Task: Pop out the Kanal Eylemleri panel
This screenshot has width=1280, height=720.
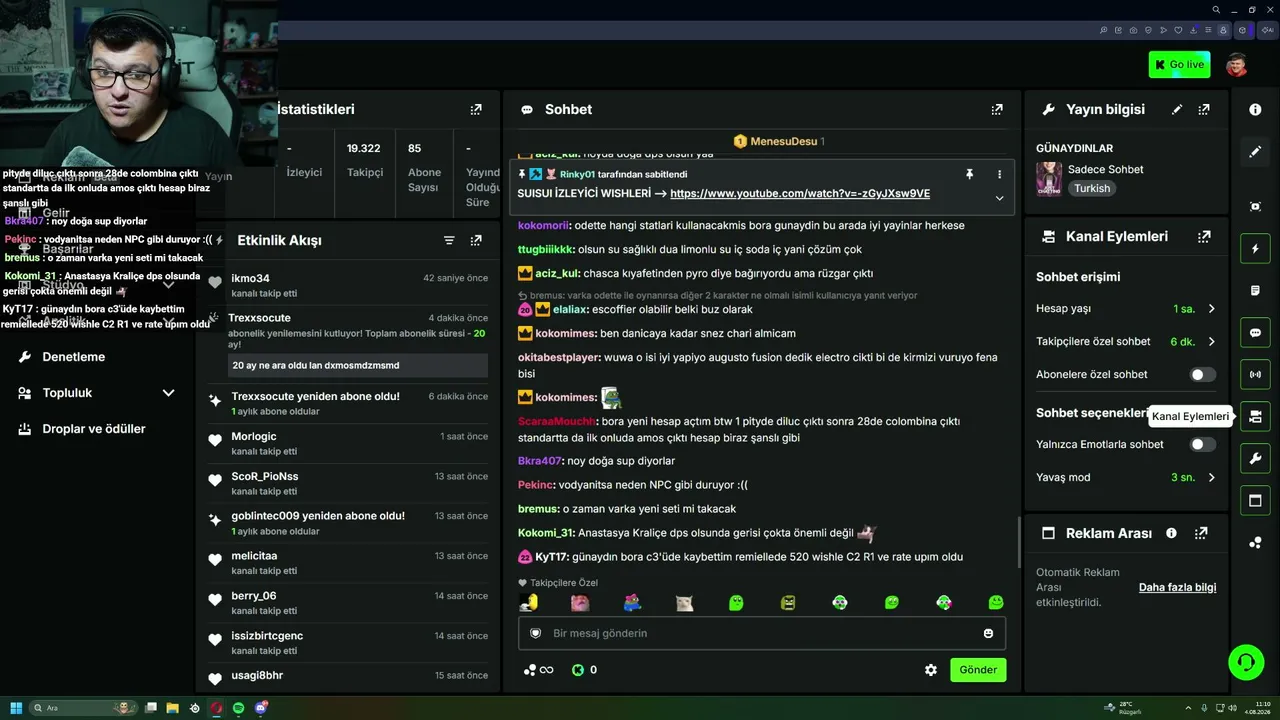Action: click(1204, 237)
